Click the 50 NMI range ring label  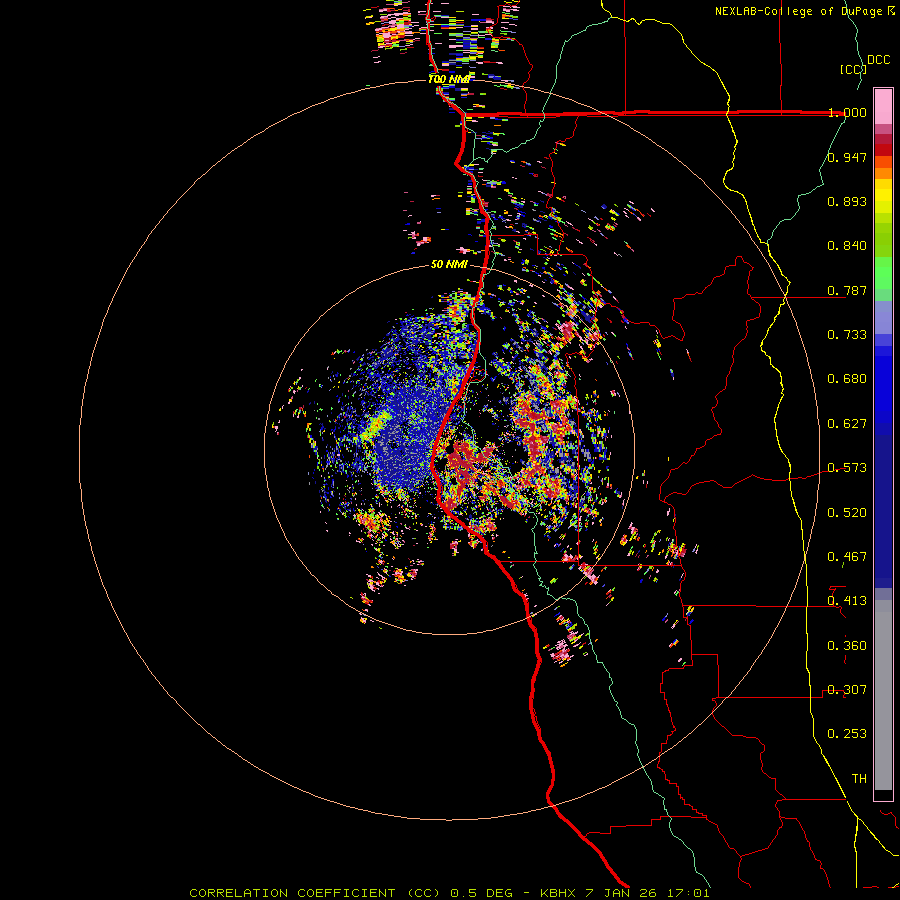pos(449,265)
